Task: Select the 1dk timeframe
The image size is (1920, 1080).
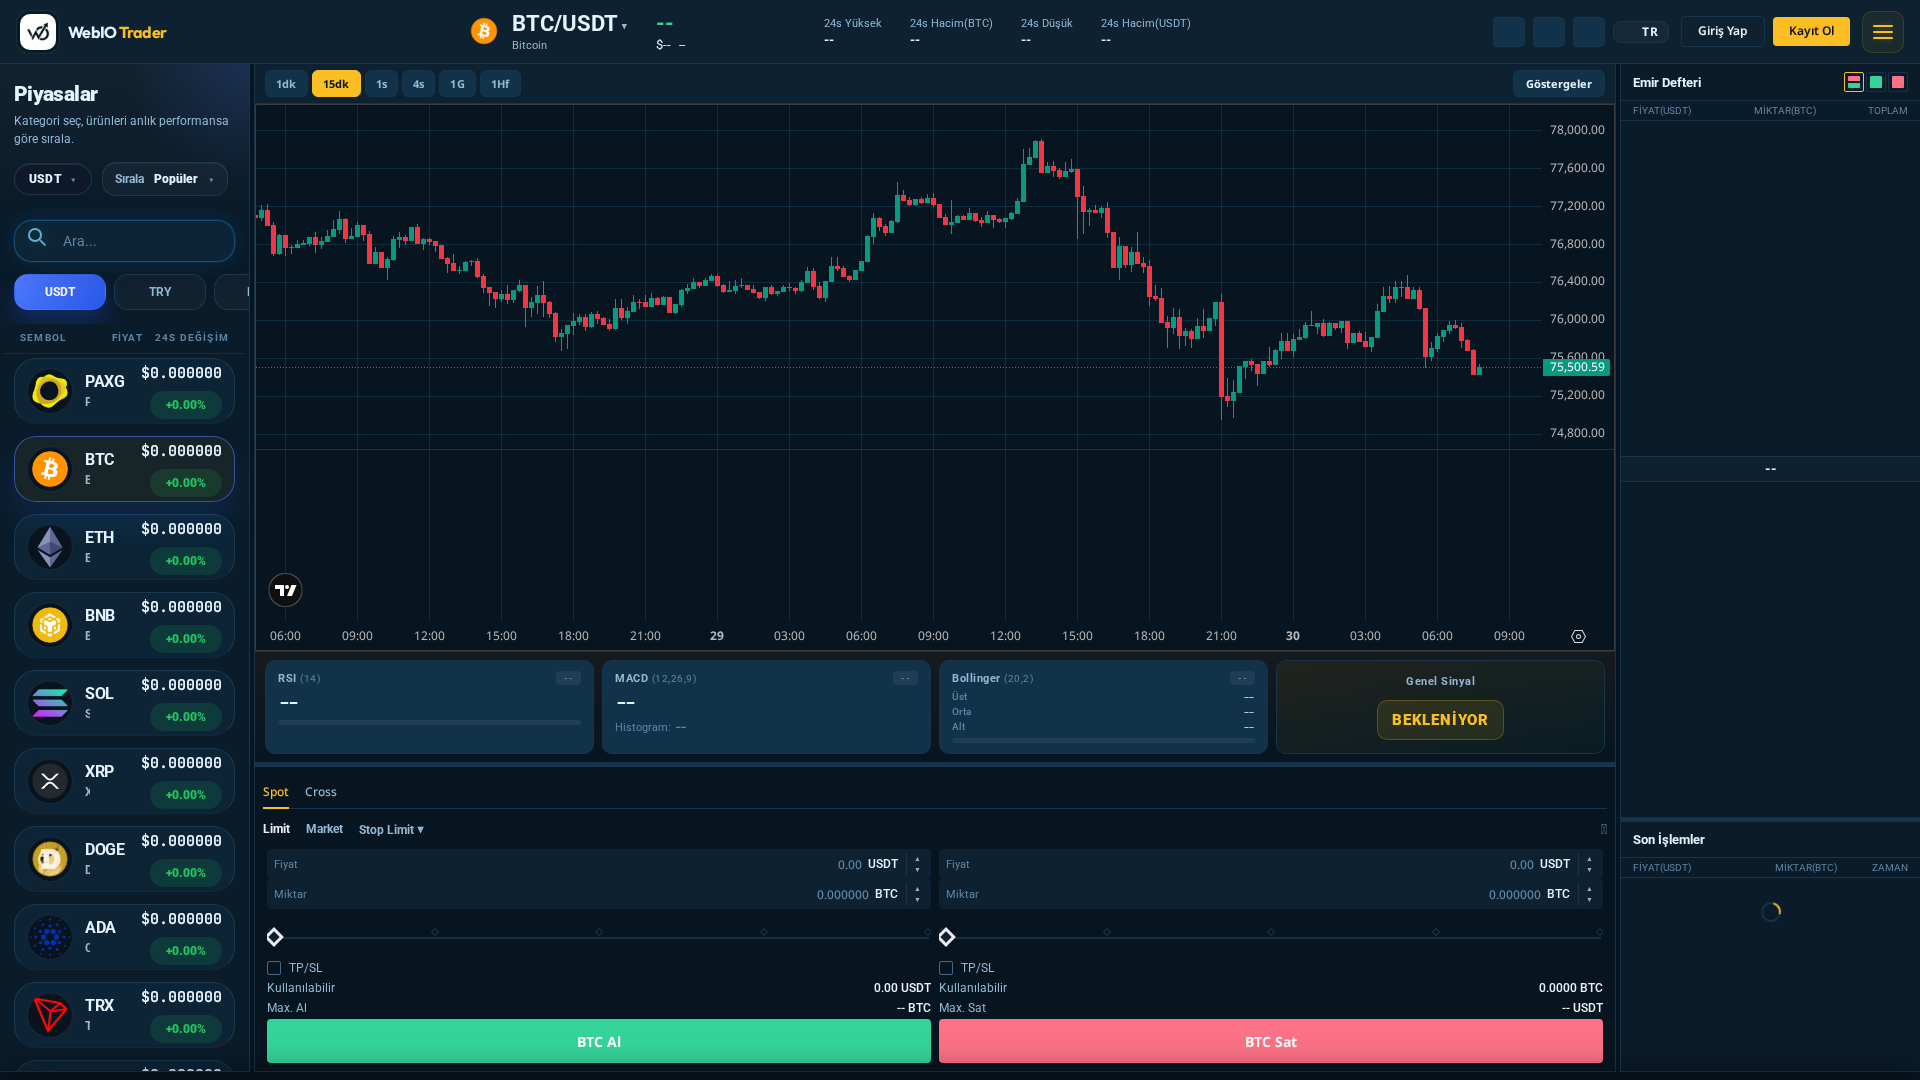Action: [x=286, y=84]
